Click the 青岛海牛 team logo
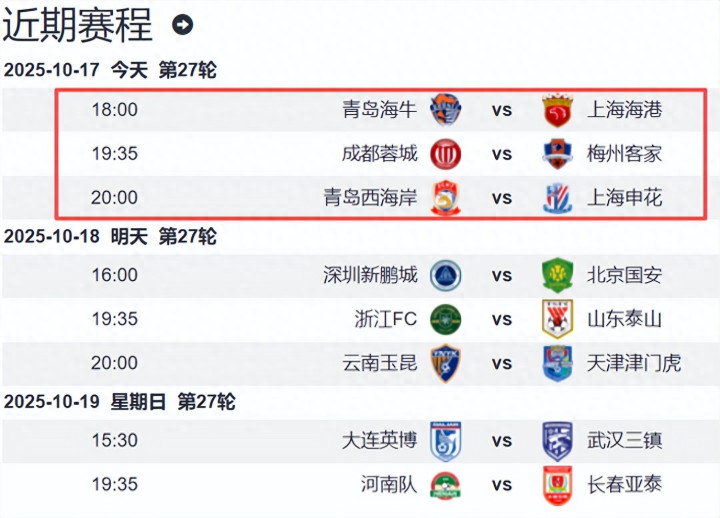Screen dimensions: 720x518 pos(445,109)
